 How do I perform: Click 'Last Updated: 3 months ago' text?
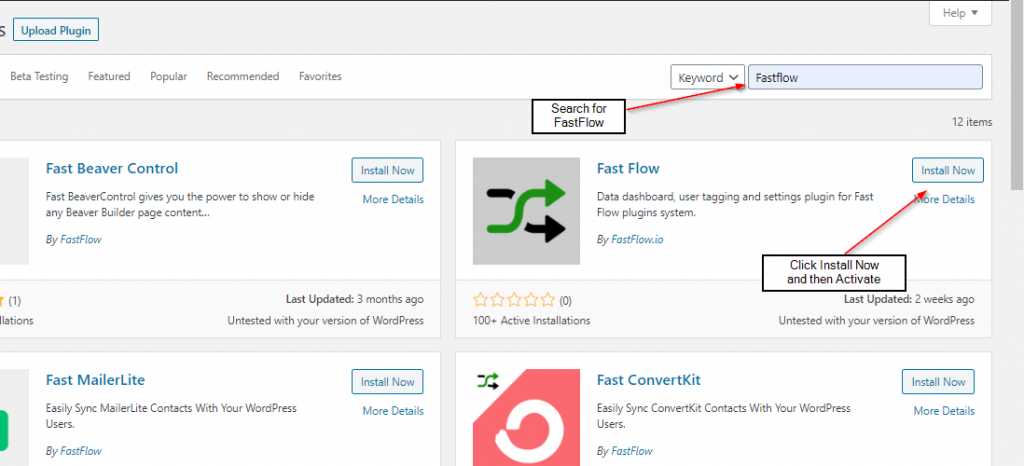(355, 300)
